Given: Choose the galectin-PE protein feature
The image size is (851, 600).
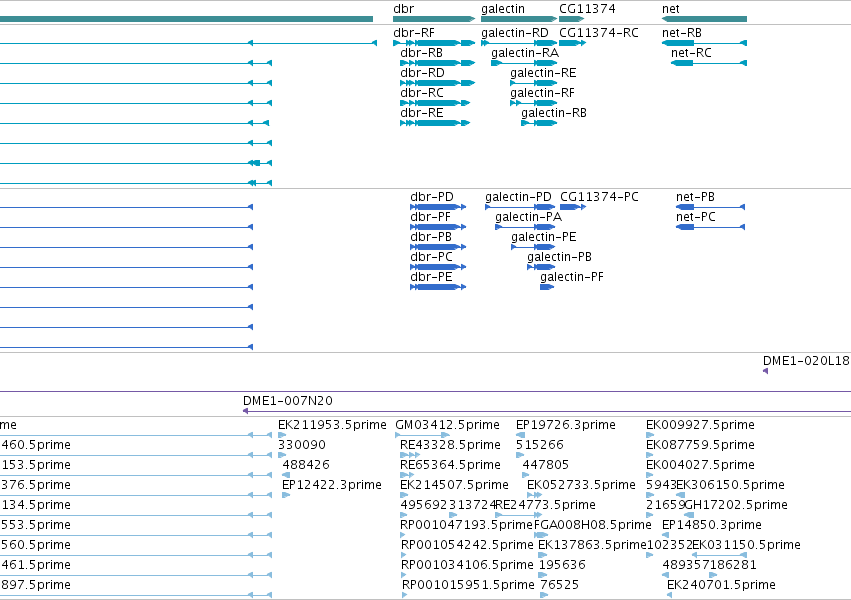Looking at the screenshot, I should pos(533,247).
